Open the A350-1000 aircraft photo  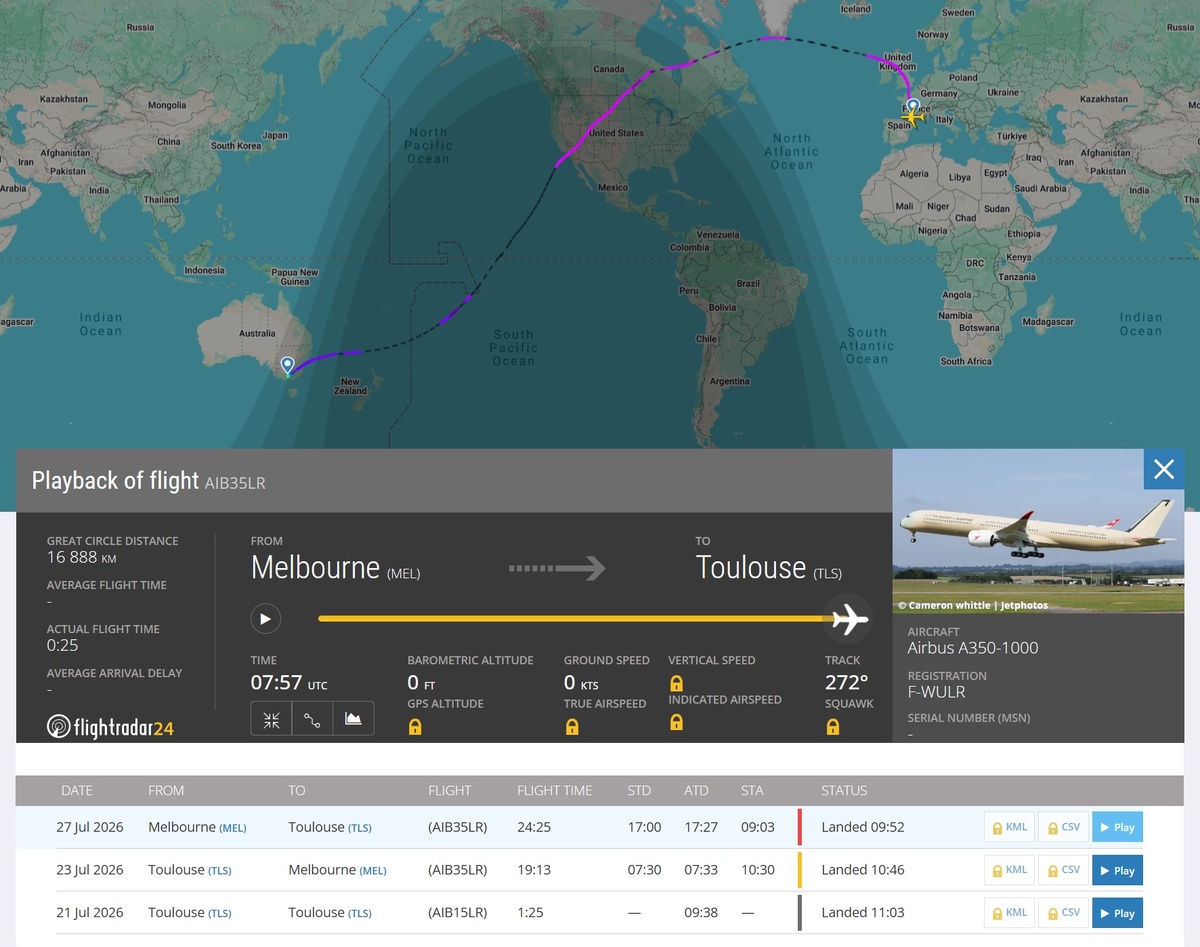click(1038, 531)
